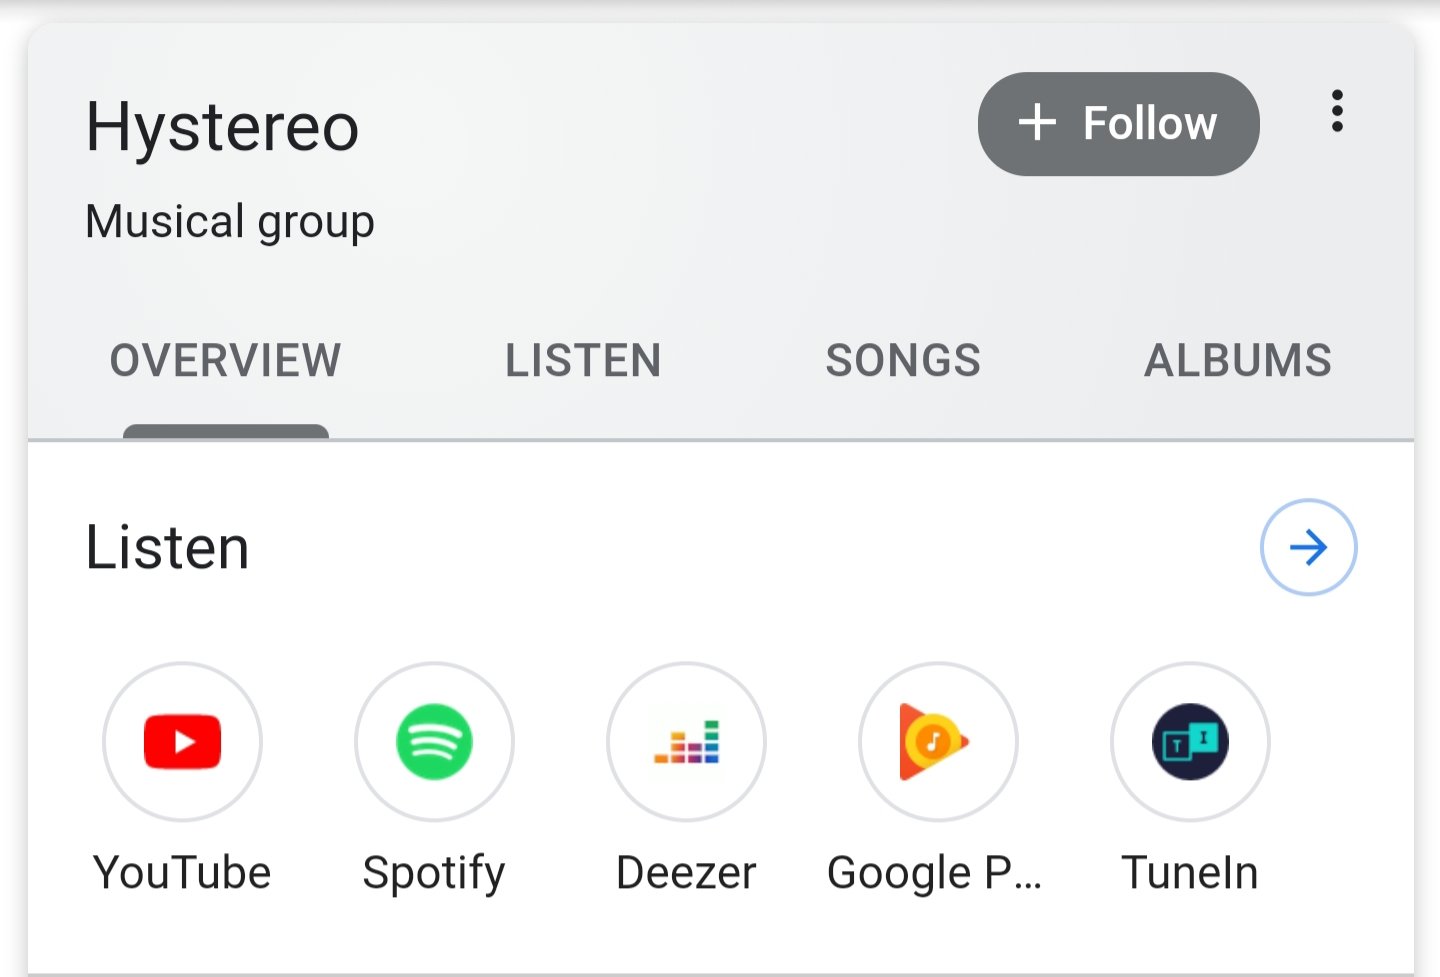Click the YouTube text label

[x=182, y=872]
